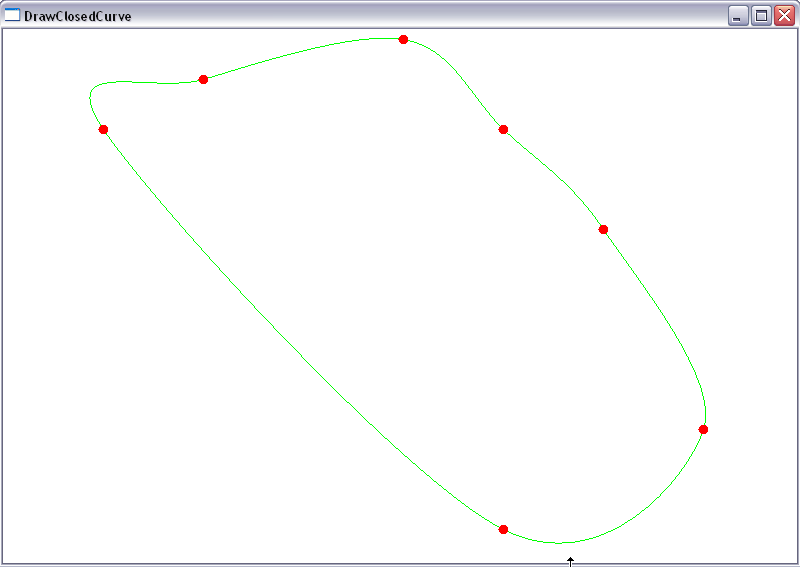Select the rightmost red curve point
This screenshot has height=567, width=800.
click(703, 429)
